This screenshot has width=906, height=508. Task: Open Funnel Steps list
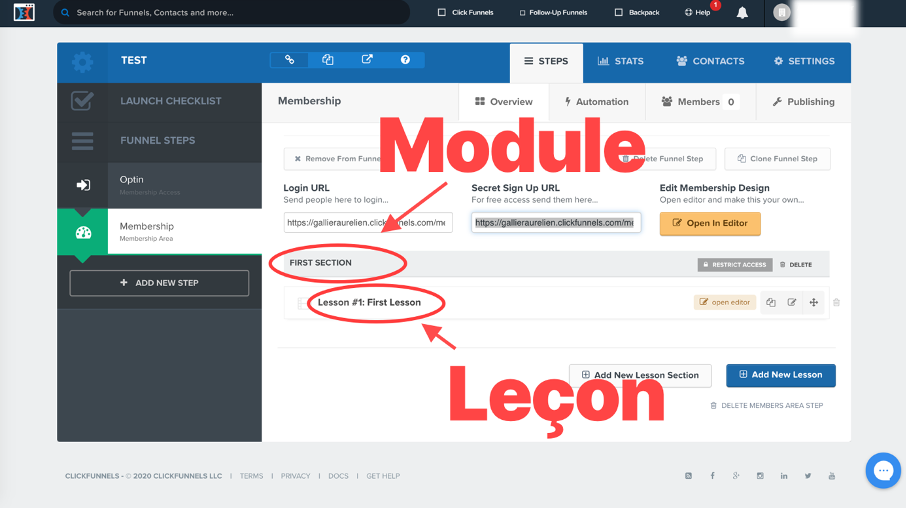tap(159, 140)
